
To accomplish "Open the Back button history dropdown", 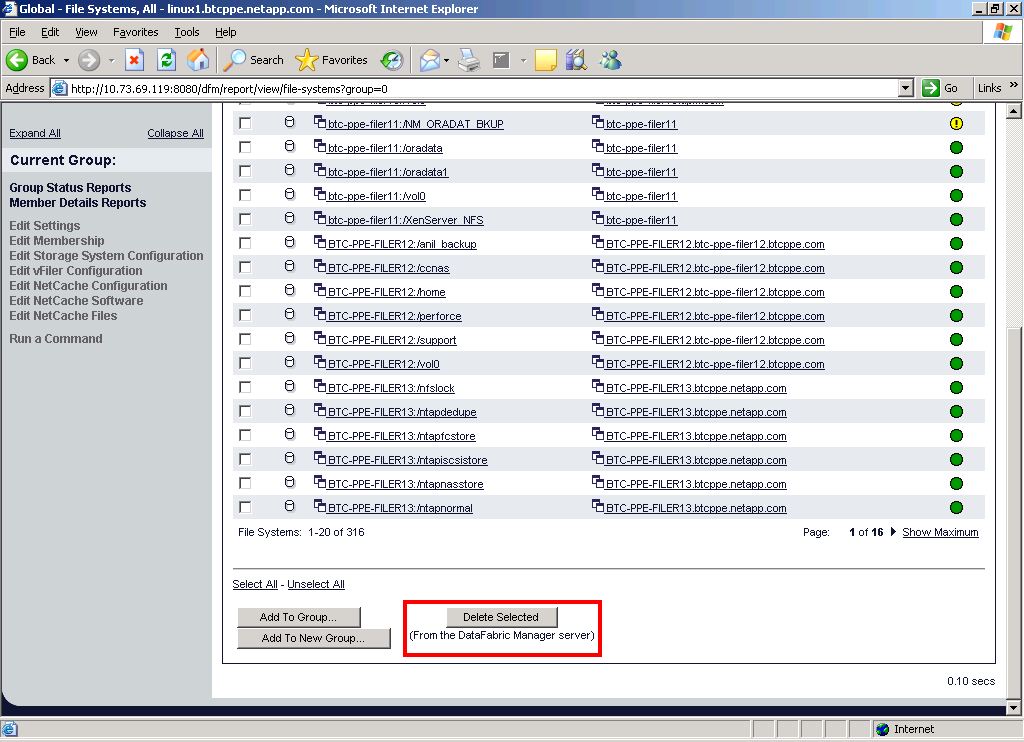I will pyautogui.click(x=66, y=60).
